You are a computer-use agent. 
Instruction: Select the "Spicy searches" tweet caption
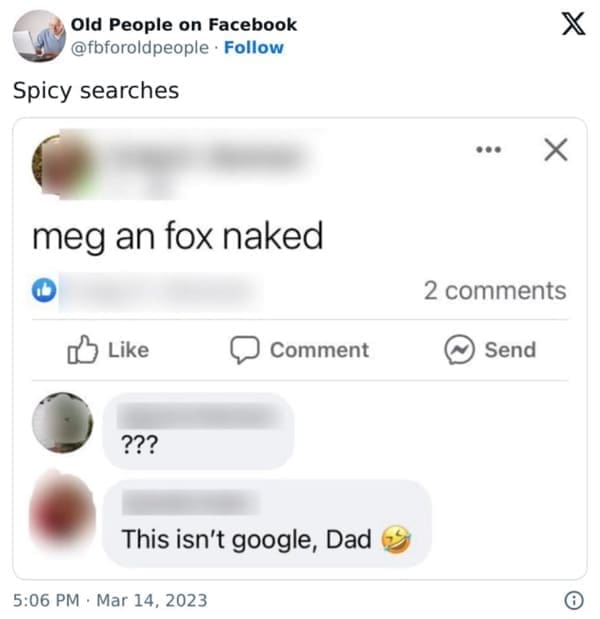click(96, 90)
